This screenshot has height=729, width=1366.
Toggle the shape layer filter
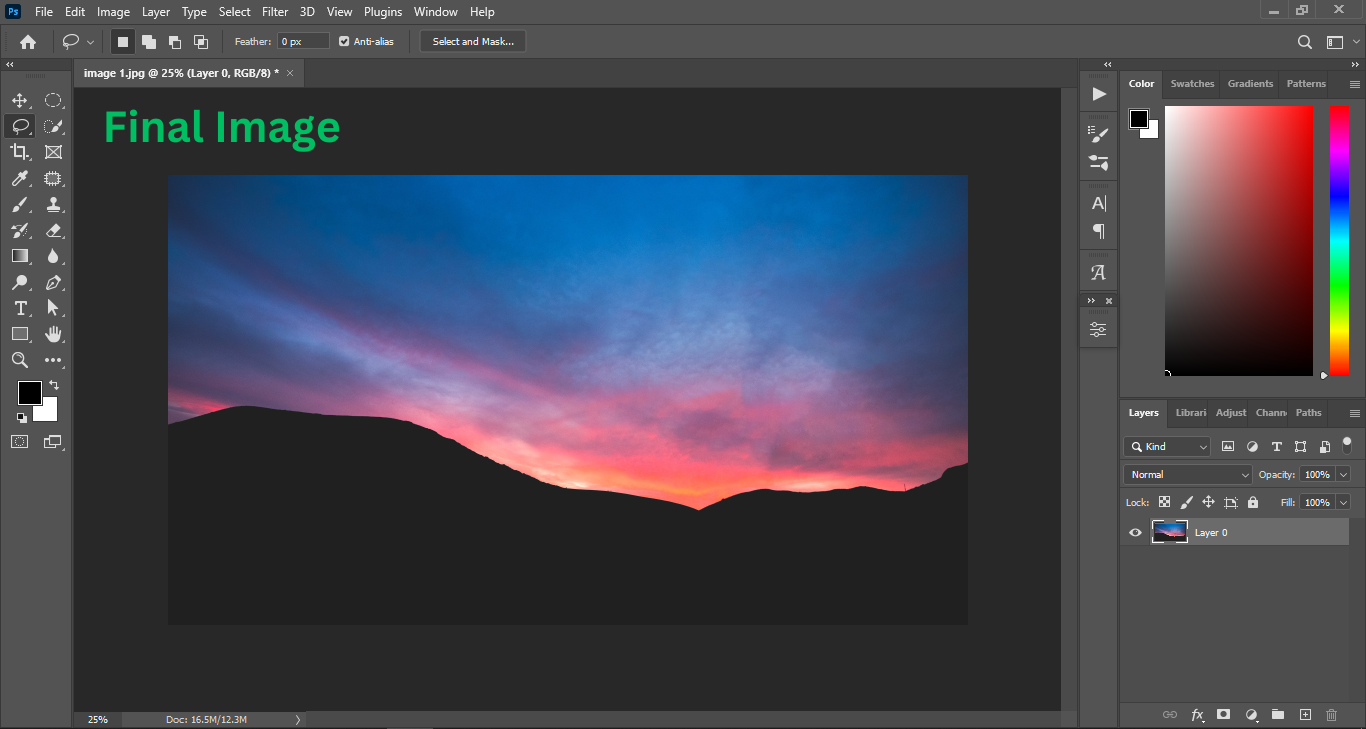click(1300, 447)
